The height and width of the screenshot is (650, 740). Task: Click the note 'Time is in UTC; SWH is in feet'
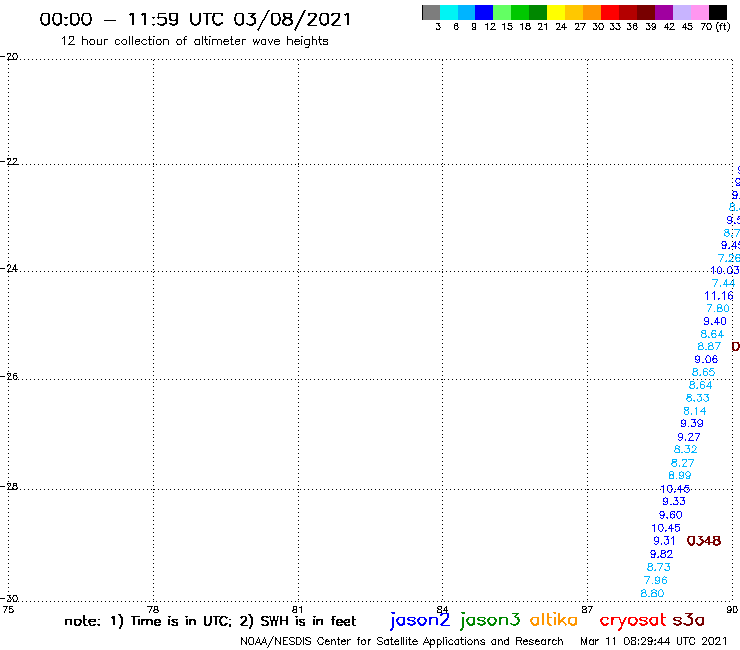(x=210, y=621)
